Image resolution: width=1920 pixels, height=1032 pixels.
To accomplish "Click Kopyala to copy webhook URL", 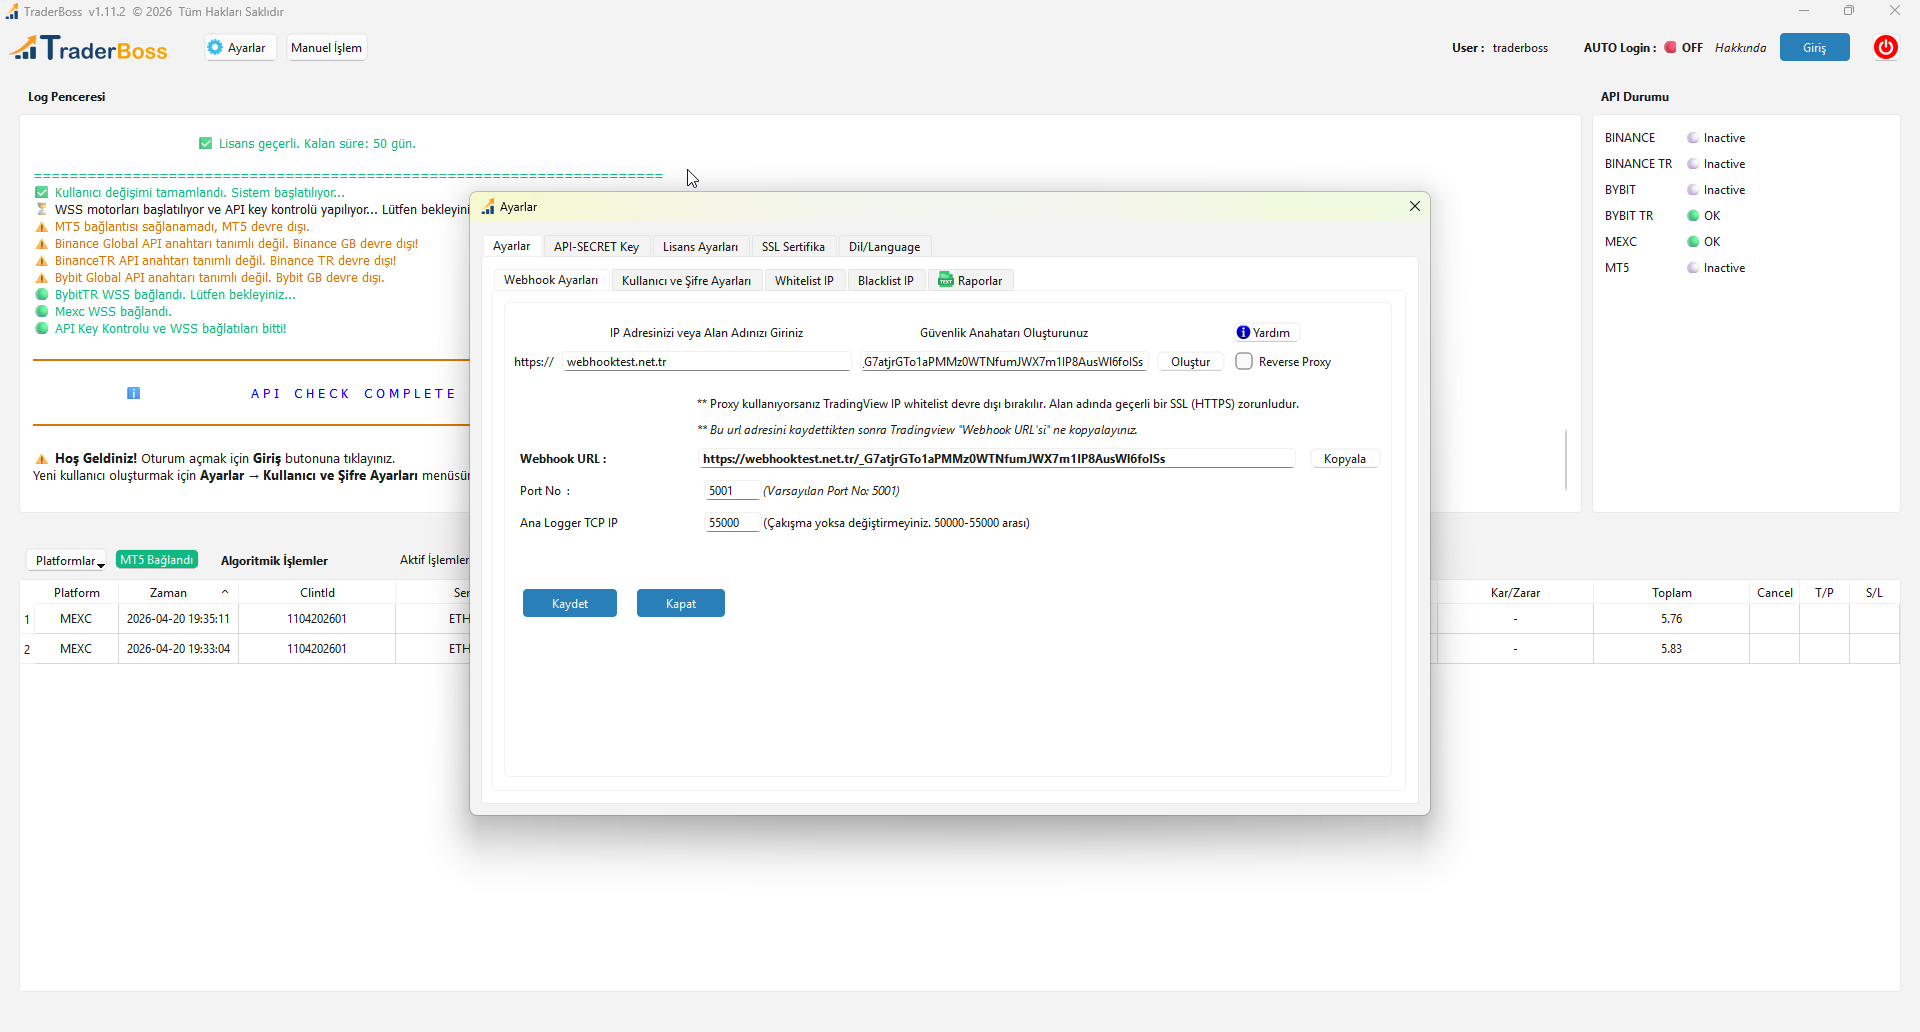I will coord(1344,459).
